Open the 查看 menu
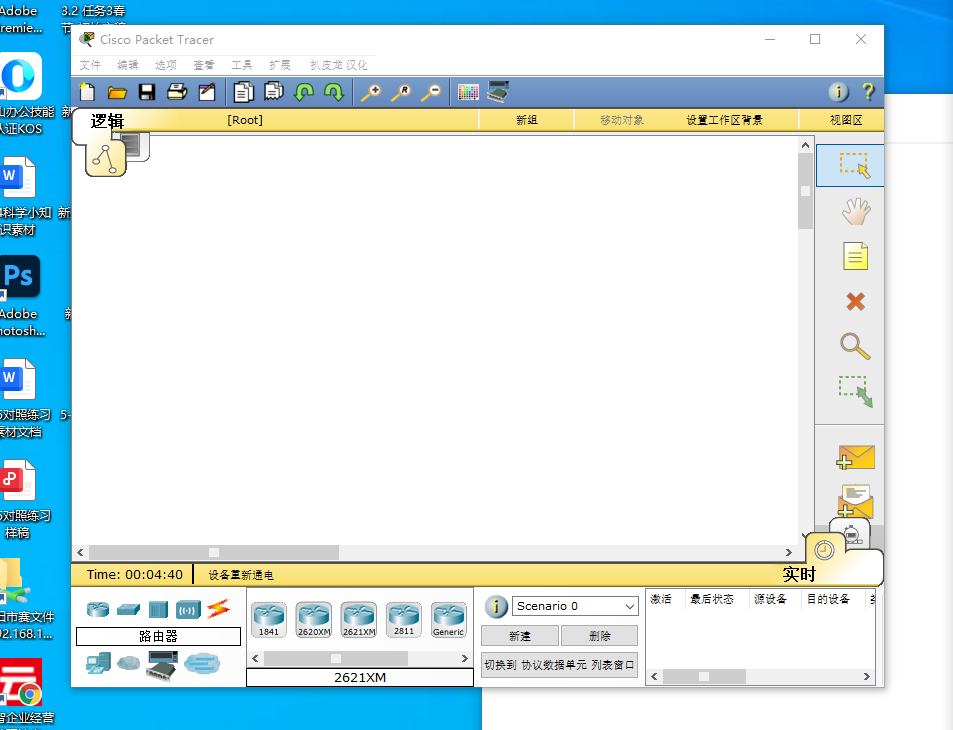This screenshot has width=953, height=730. [x=204, y=64]
